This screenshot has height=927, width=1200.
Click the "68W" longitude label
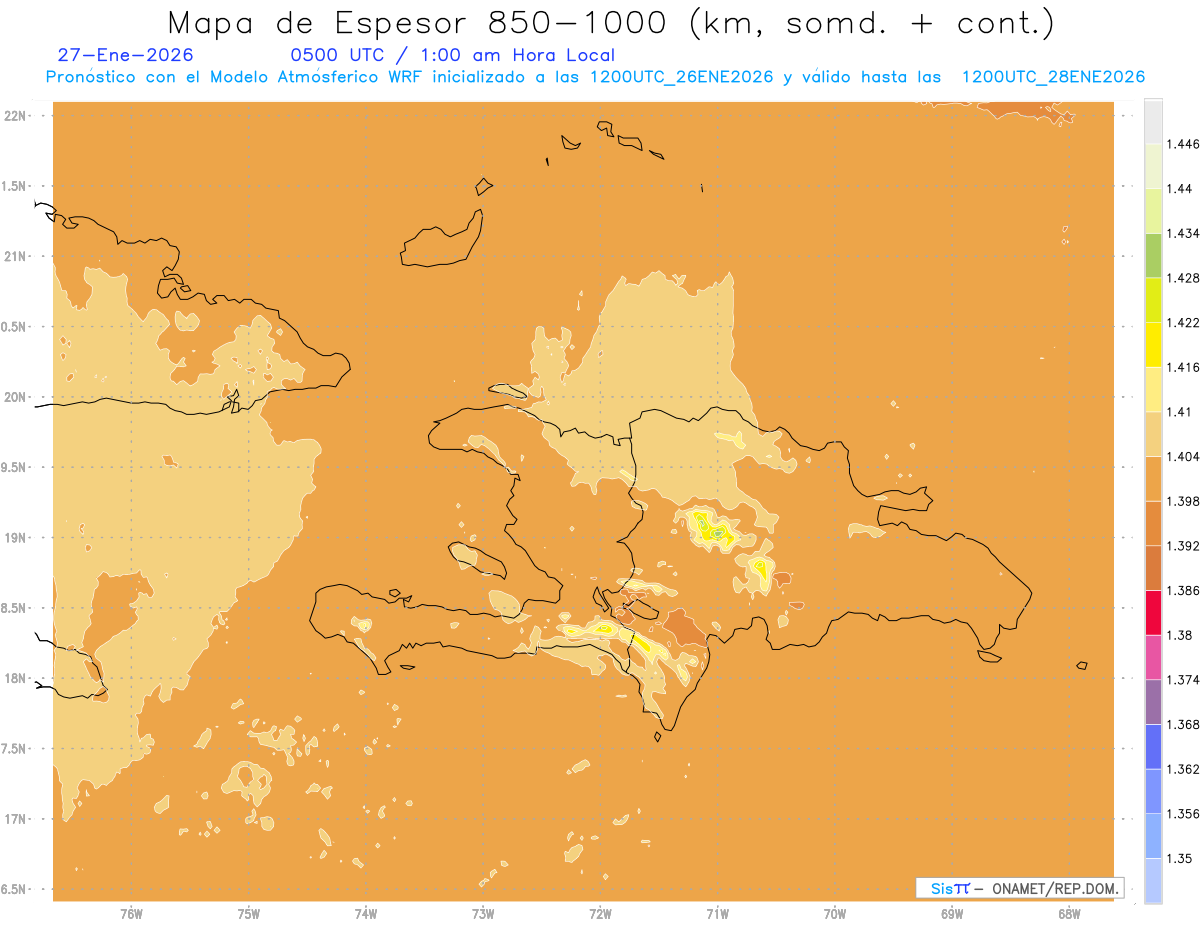click(x=1069, y=914)
